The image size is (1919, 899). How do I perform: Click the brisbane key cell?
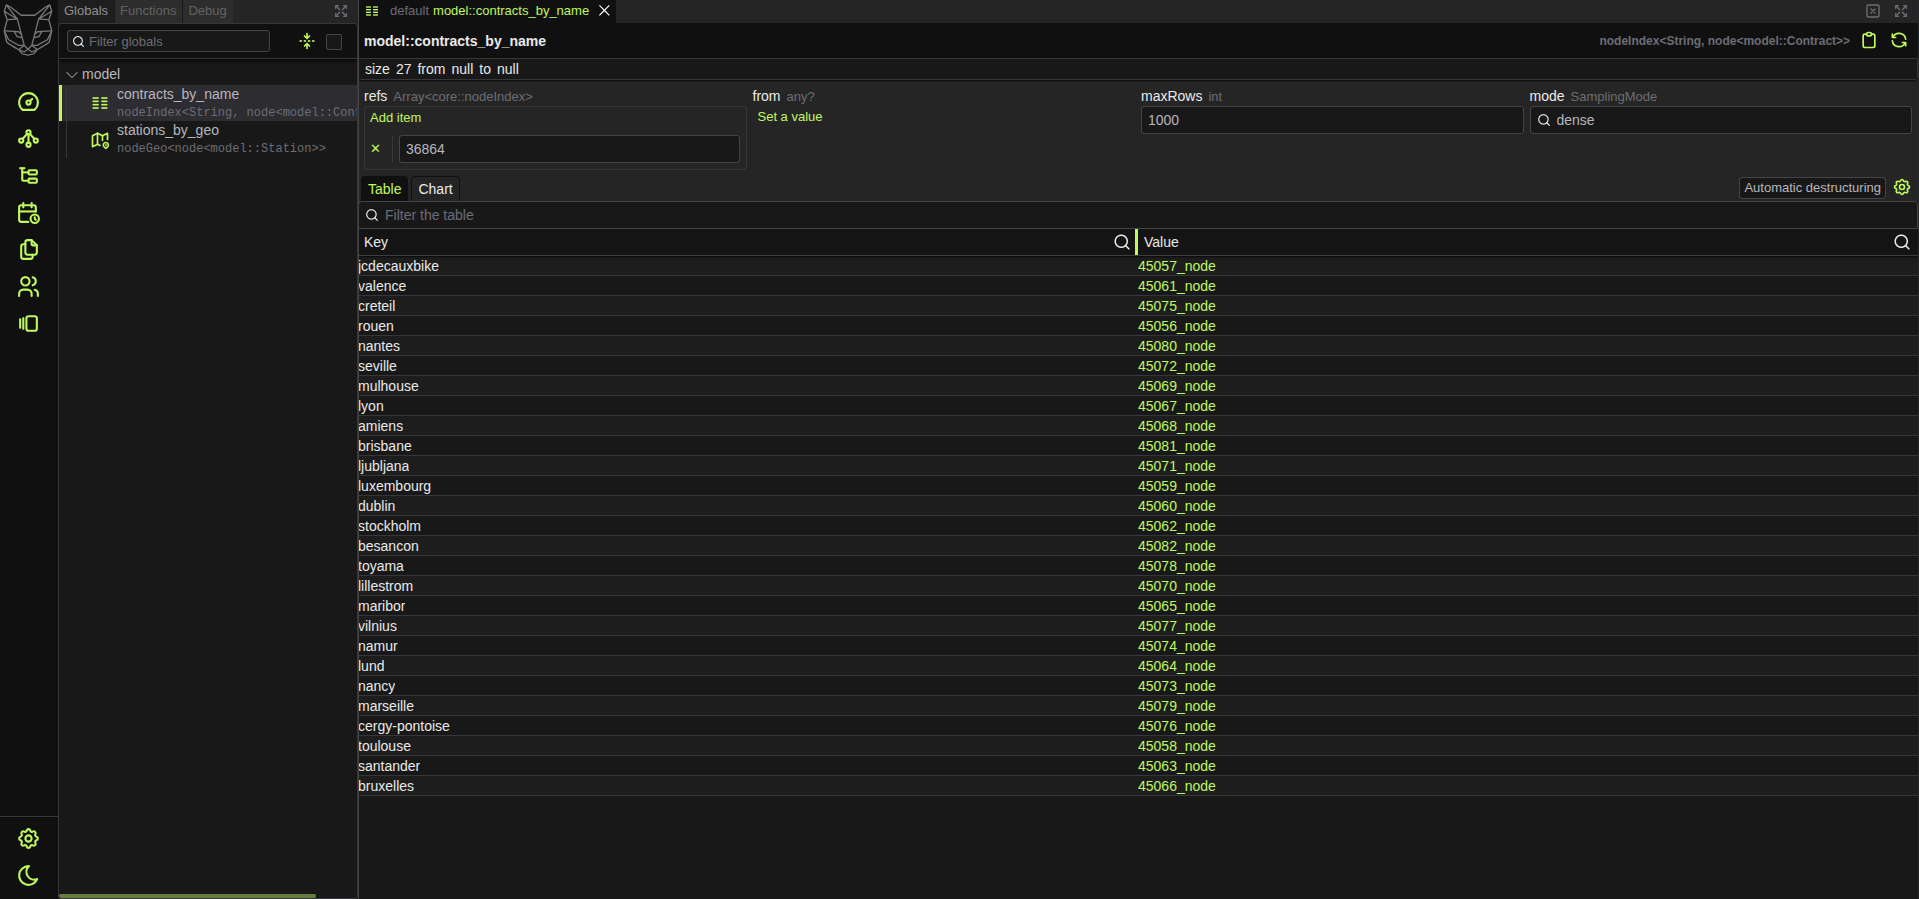point(747,446)
